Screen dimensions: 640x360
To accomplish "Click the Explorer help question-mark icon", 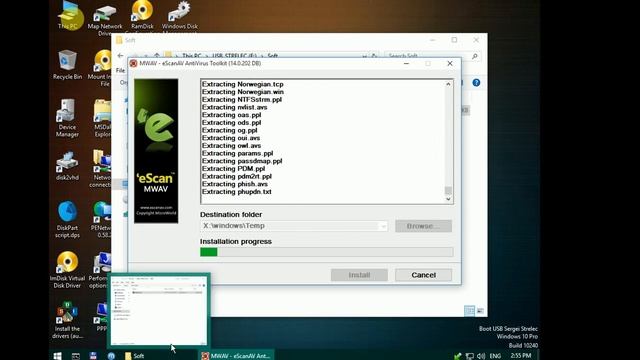I will point(476,83).
